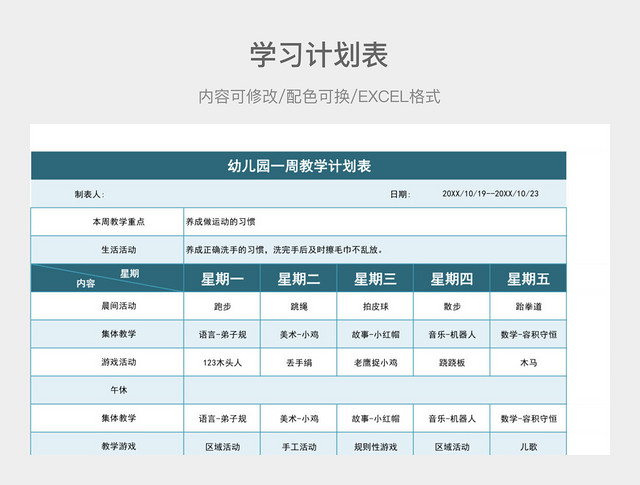Click the 内容 label in diagonal header

tap(86, 283)
